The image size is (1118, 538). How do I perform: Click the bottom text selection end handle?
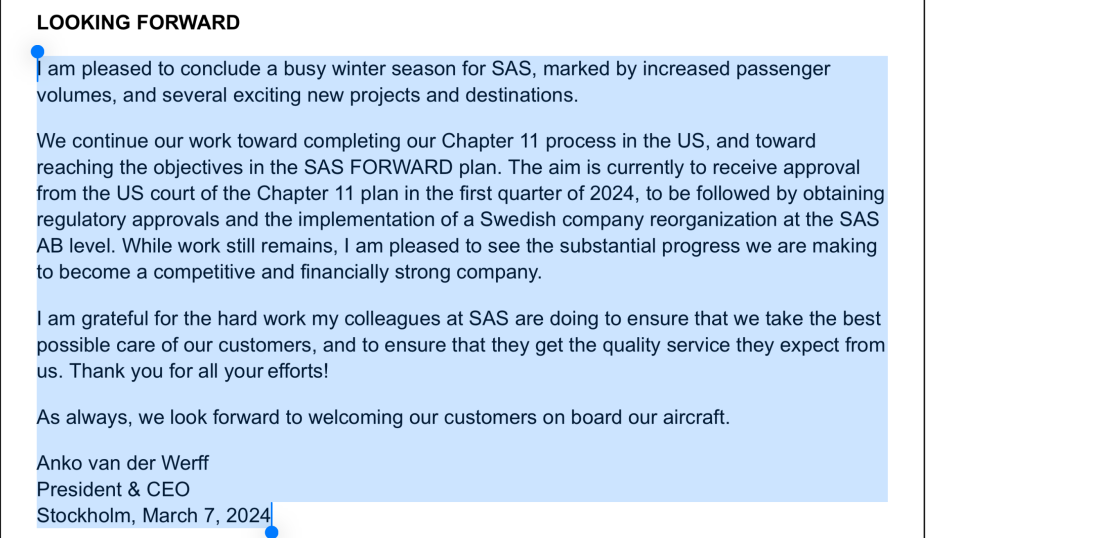click(x=271, y=532)
